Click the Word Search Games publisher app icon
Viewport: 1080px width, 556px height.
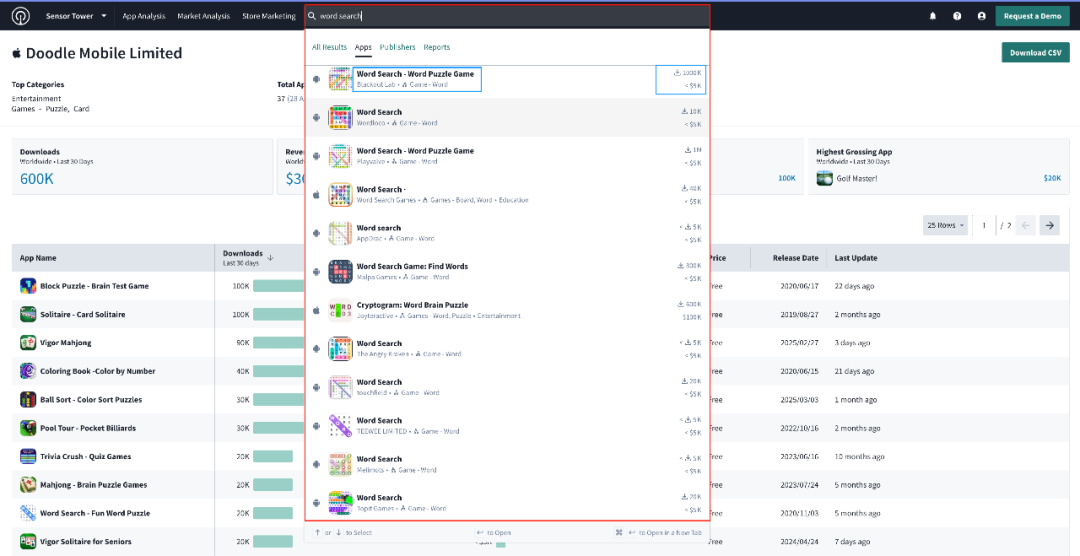(341, 194)
